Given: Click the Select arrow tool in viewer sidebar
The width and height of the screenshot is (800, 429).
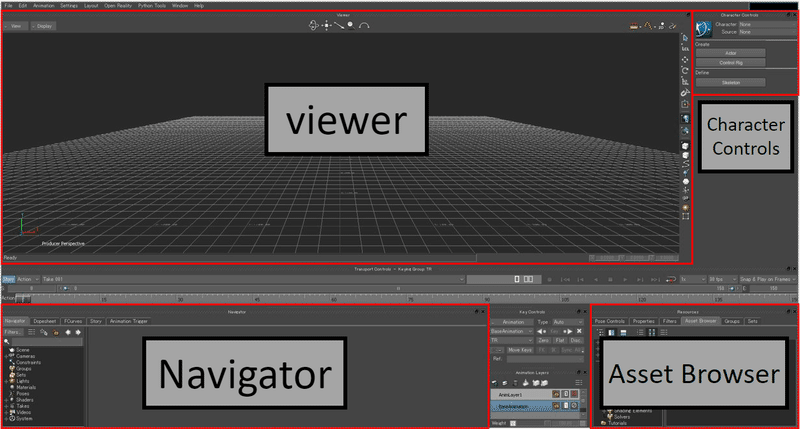Looking at the screenshot, I should [685, 38].
